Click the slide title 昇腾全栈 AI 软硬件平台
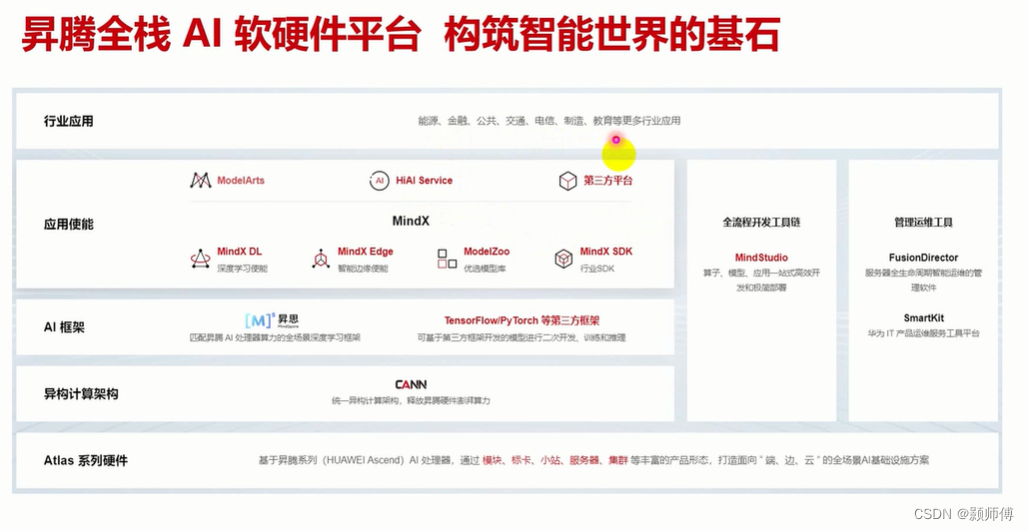 pos(220,34)
